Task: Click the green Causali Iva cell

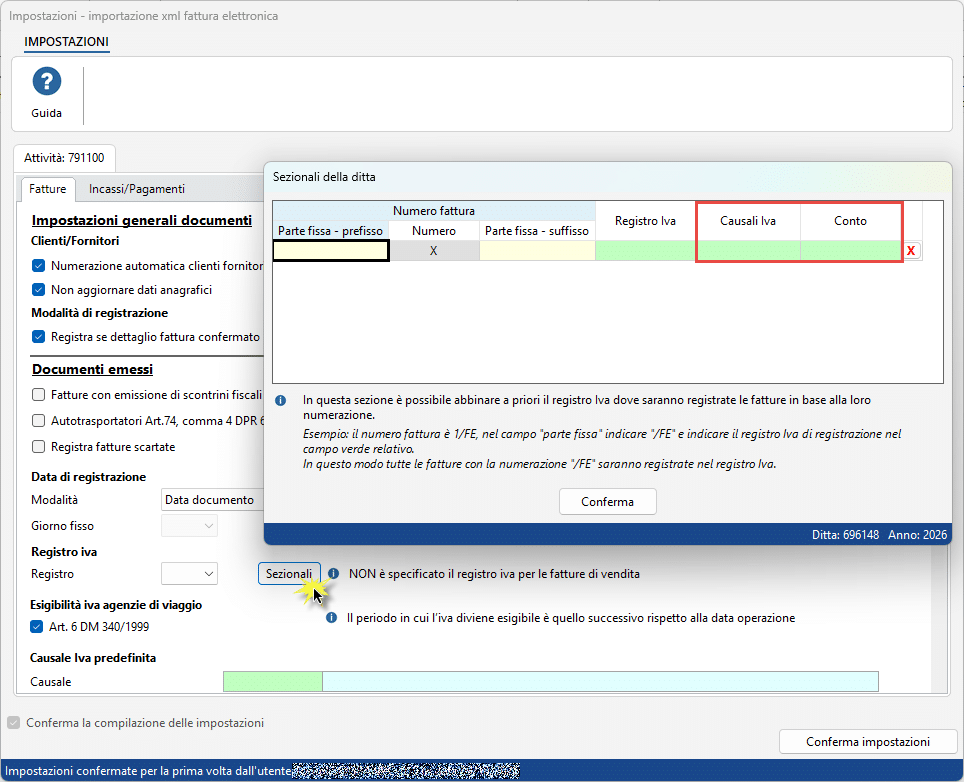Action: (x=748, y=251)
